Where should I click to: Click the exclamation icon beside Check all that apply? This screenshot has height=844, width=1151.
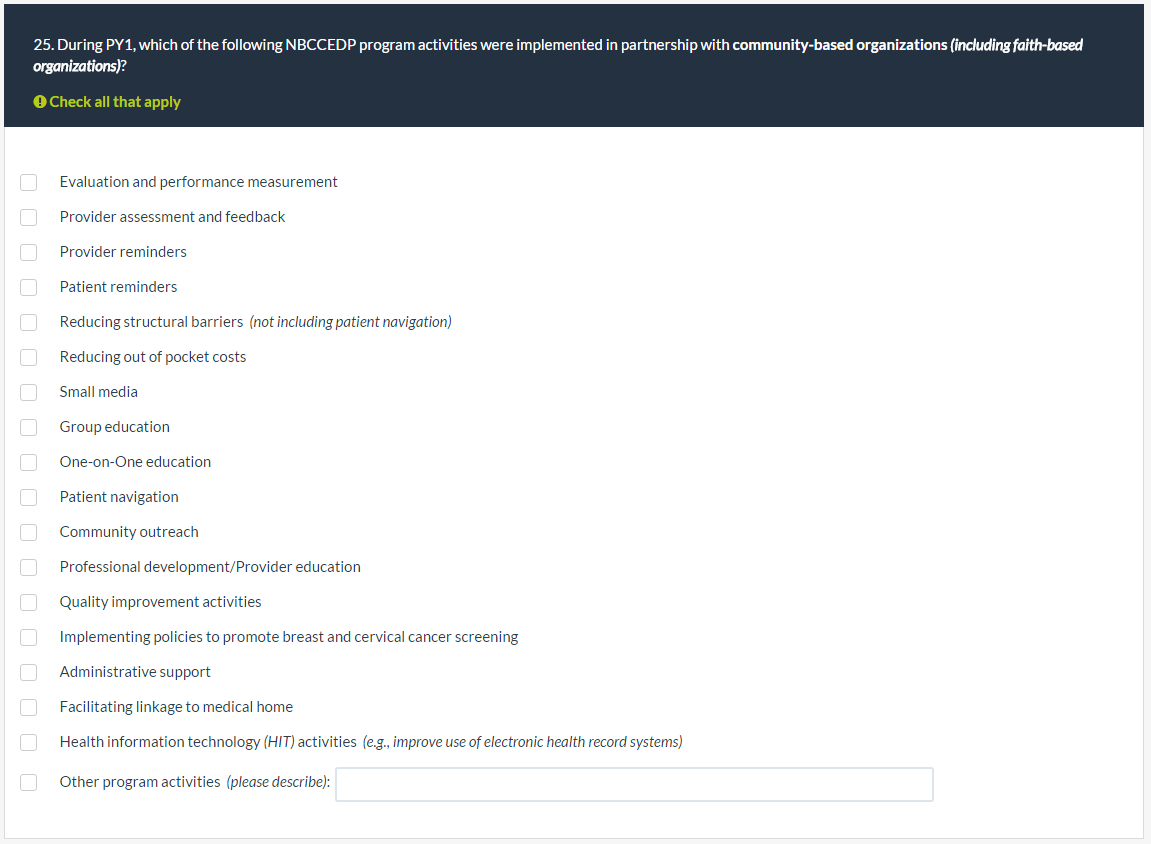click(40, 102)
